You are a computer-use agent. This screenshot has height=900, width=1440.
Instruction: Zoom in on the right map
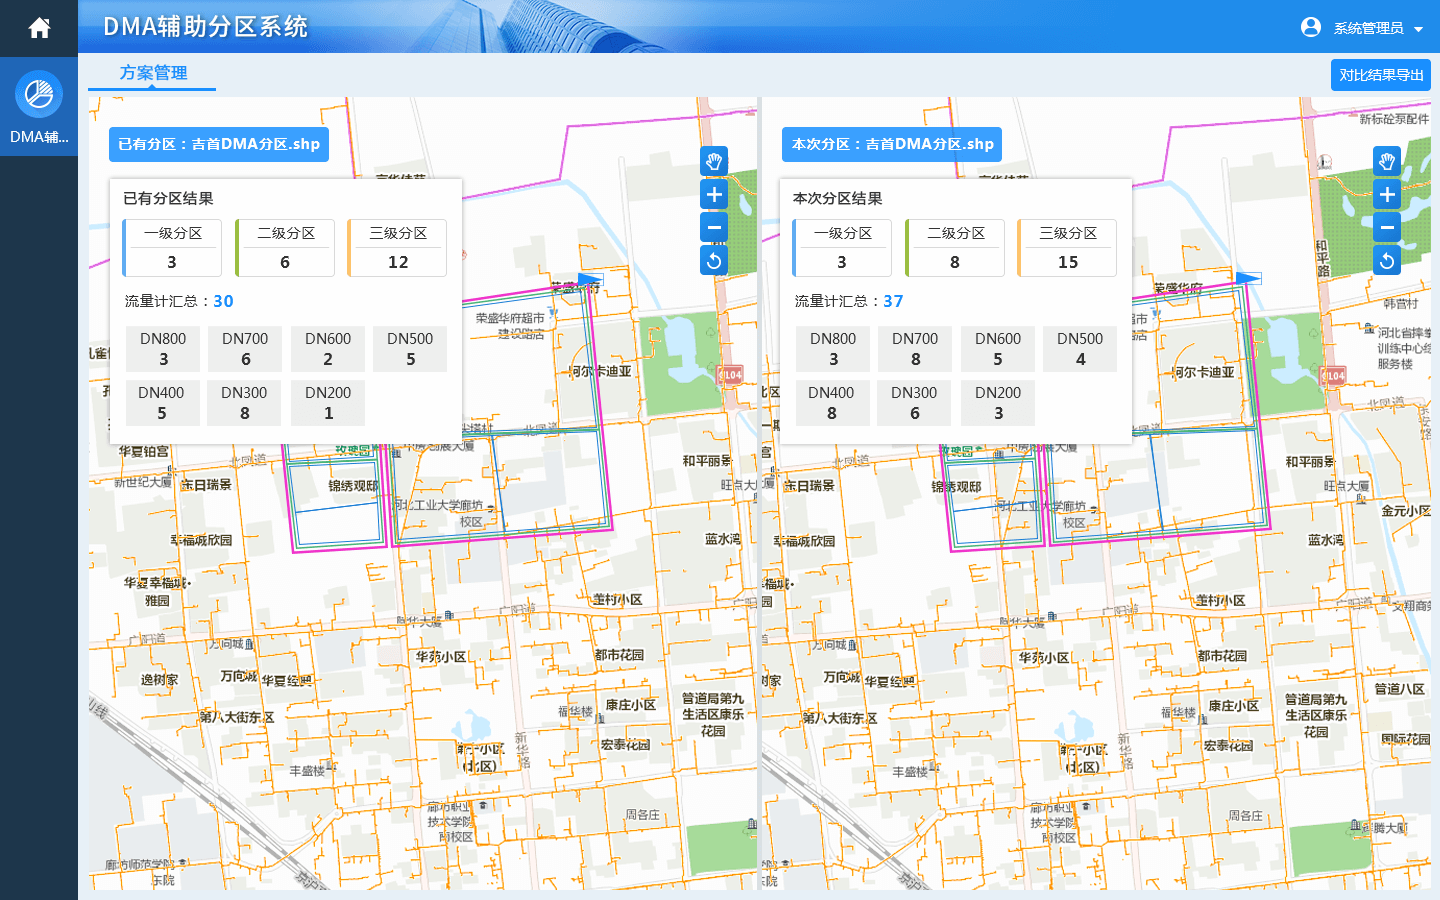coord(1387,195)
